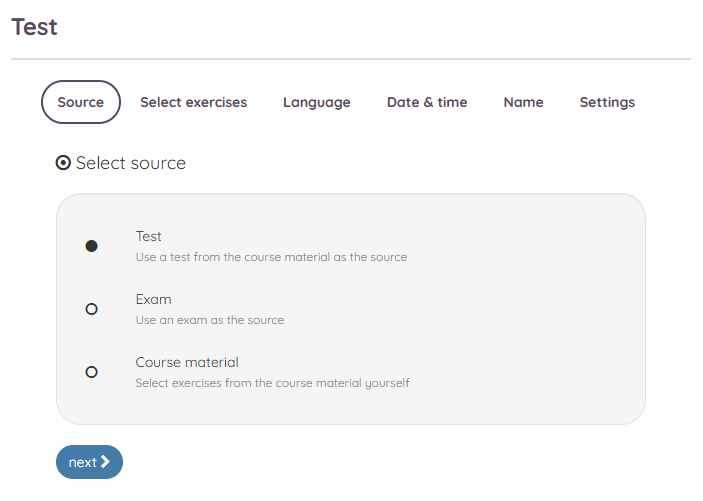Viewport: 703px width, 501px height.
Task: Click the target icon beside Select source
Action: (x=63, y=163)
